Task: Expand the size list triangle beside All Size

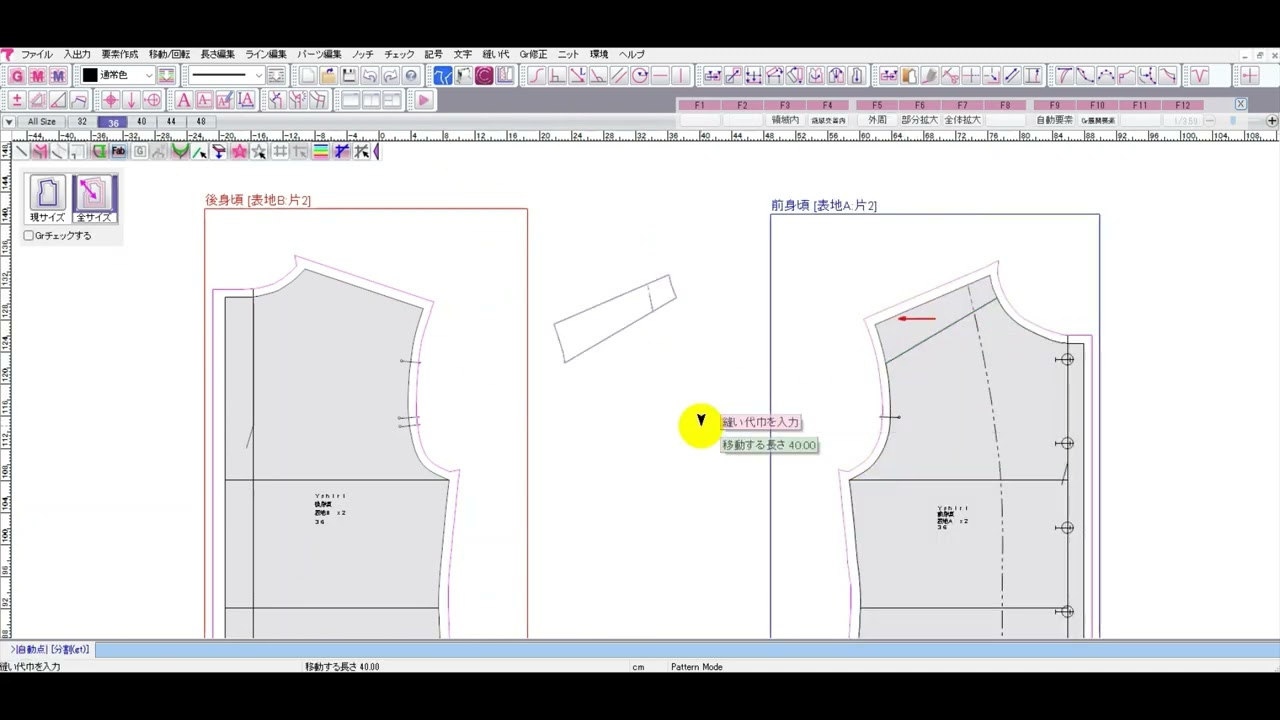Action: [x=8, y=122]
